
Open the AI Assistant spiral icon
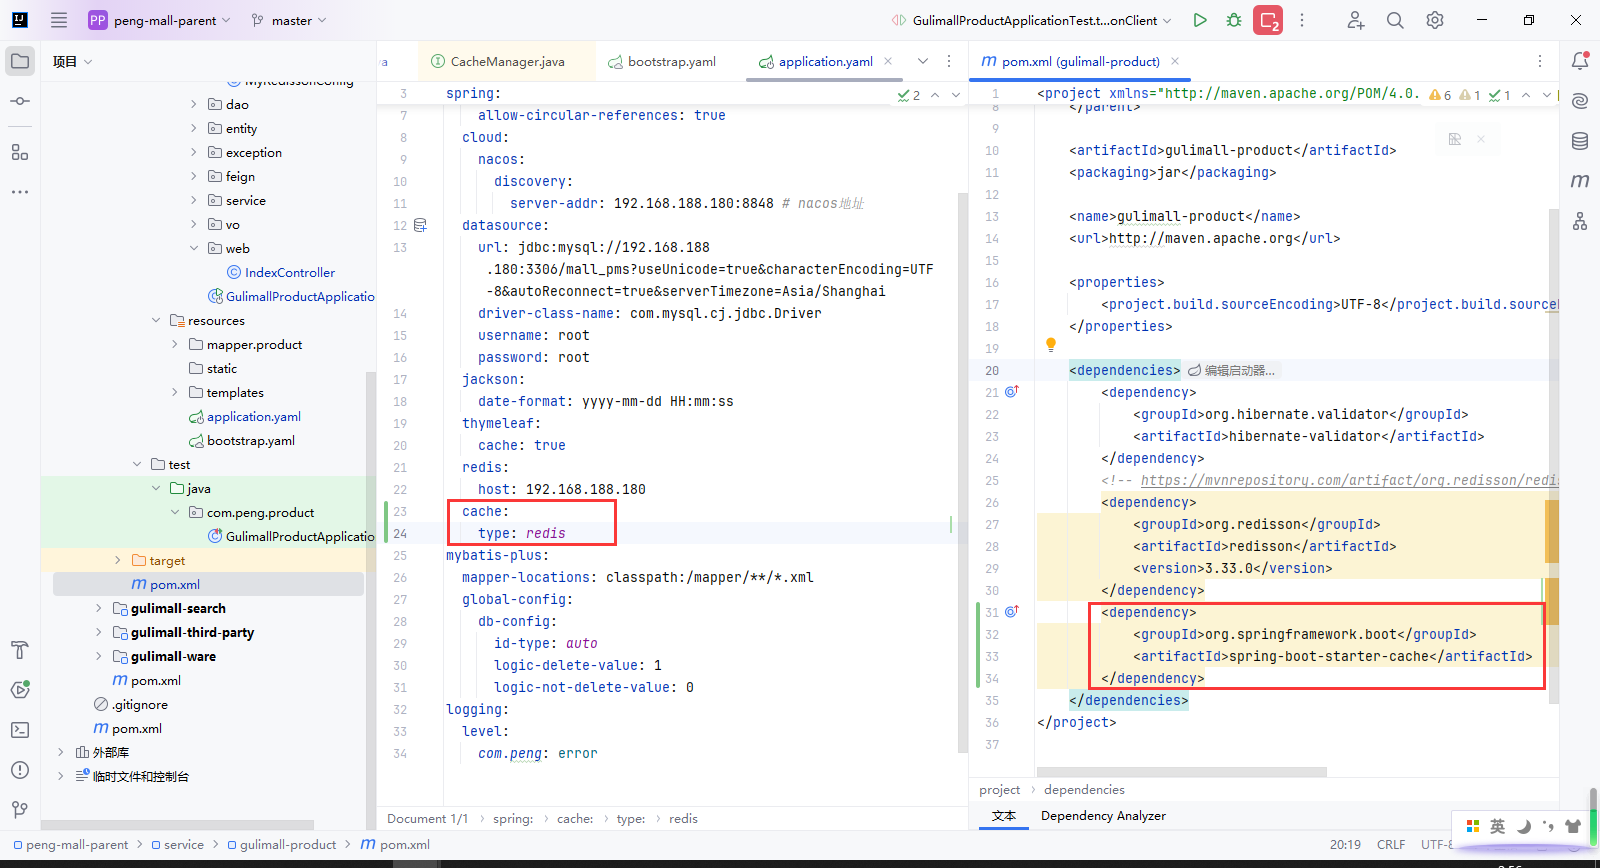[x=1580, y=101]
